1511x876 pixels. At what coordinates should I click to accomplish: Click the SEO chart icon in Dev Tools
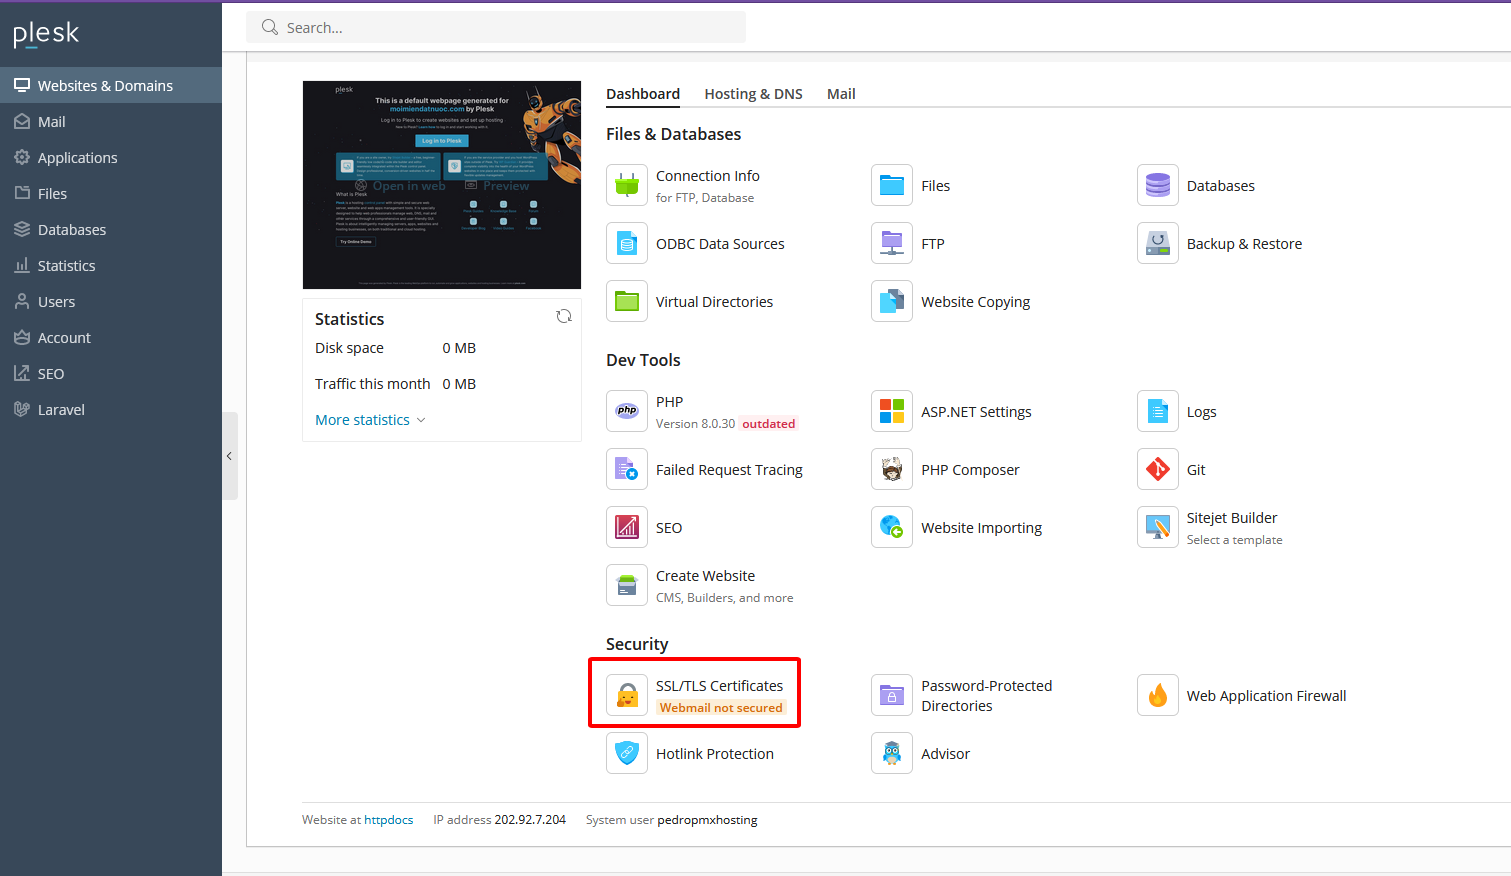pos(627,527)
